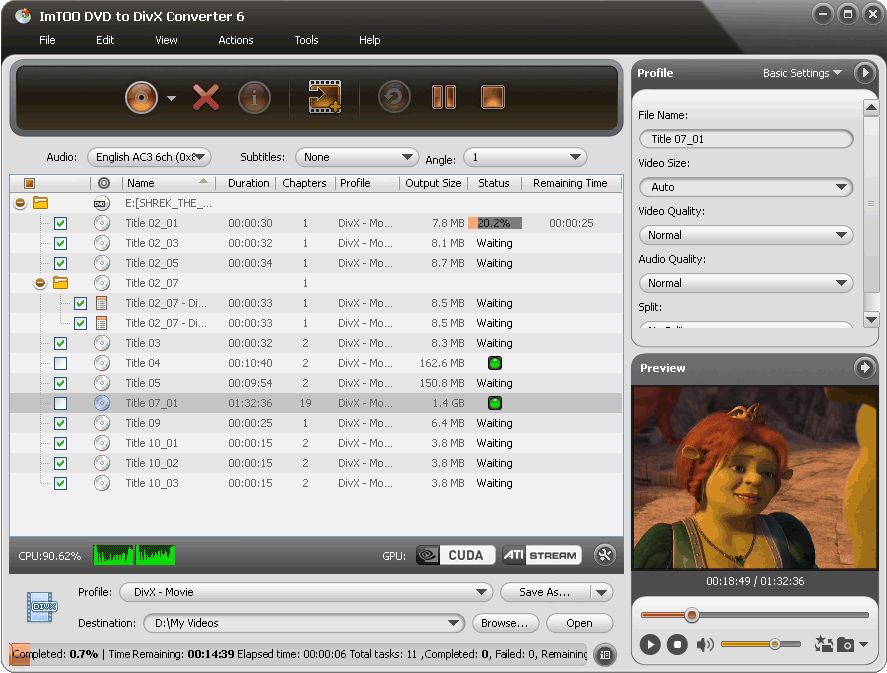
Task: Check the box for Title 07_01
Action: coord(61,403)
